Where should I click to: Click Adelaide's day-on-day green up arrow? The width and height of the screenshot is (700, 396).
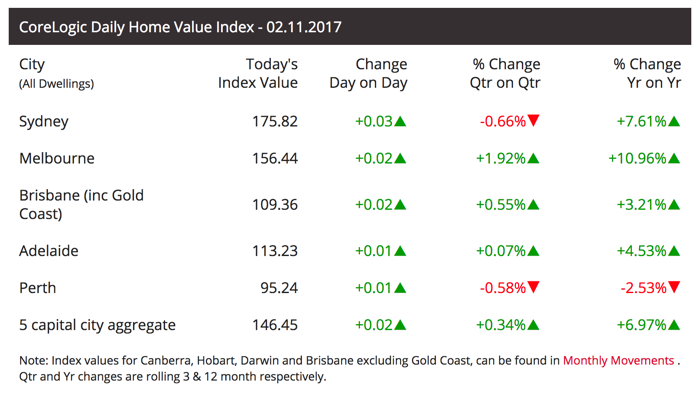400,250
